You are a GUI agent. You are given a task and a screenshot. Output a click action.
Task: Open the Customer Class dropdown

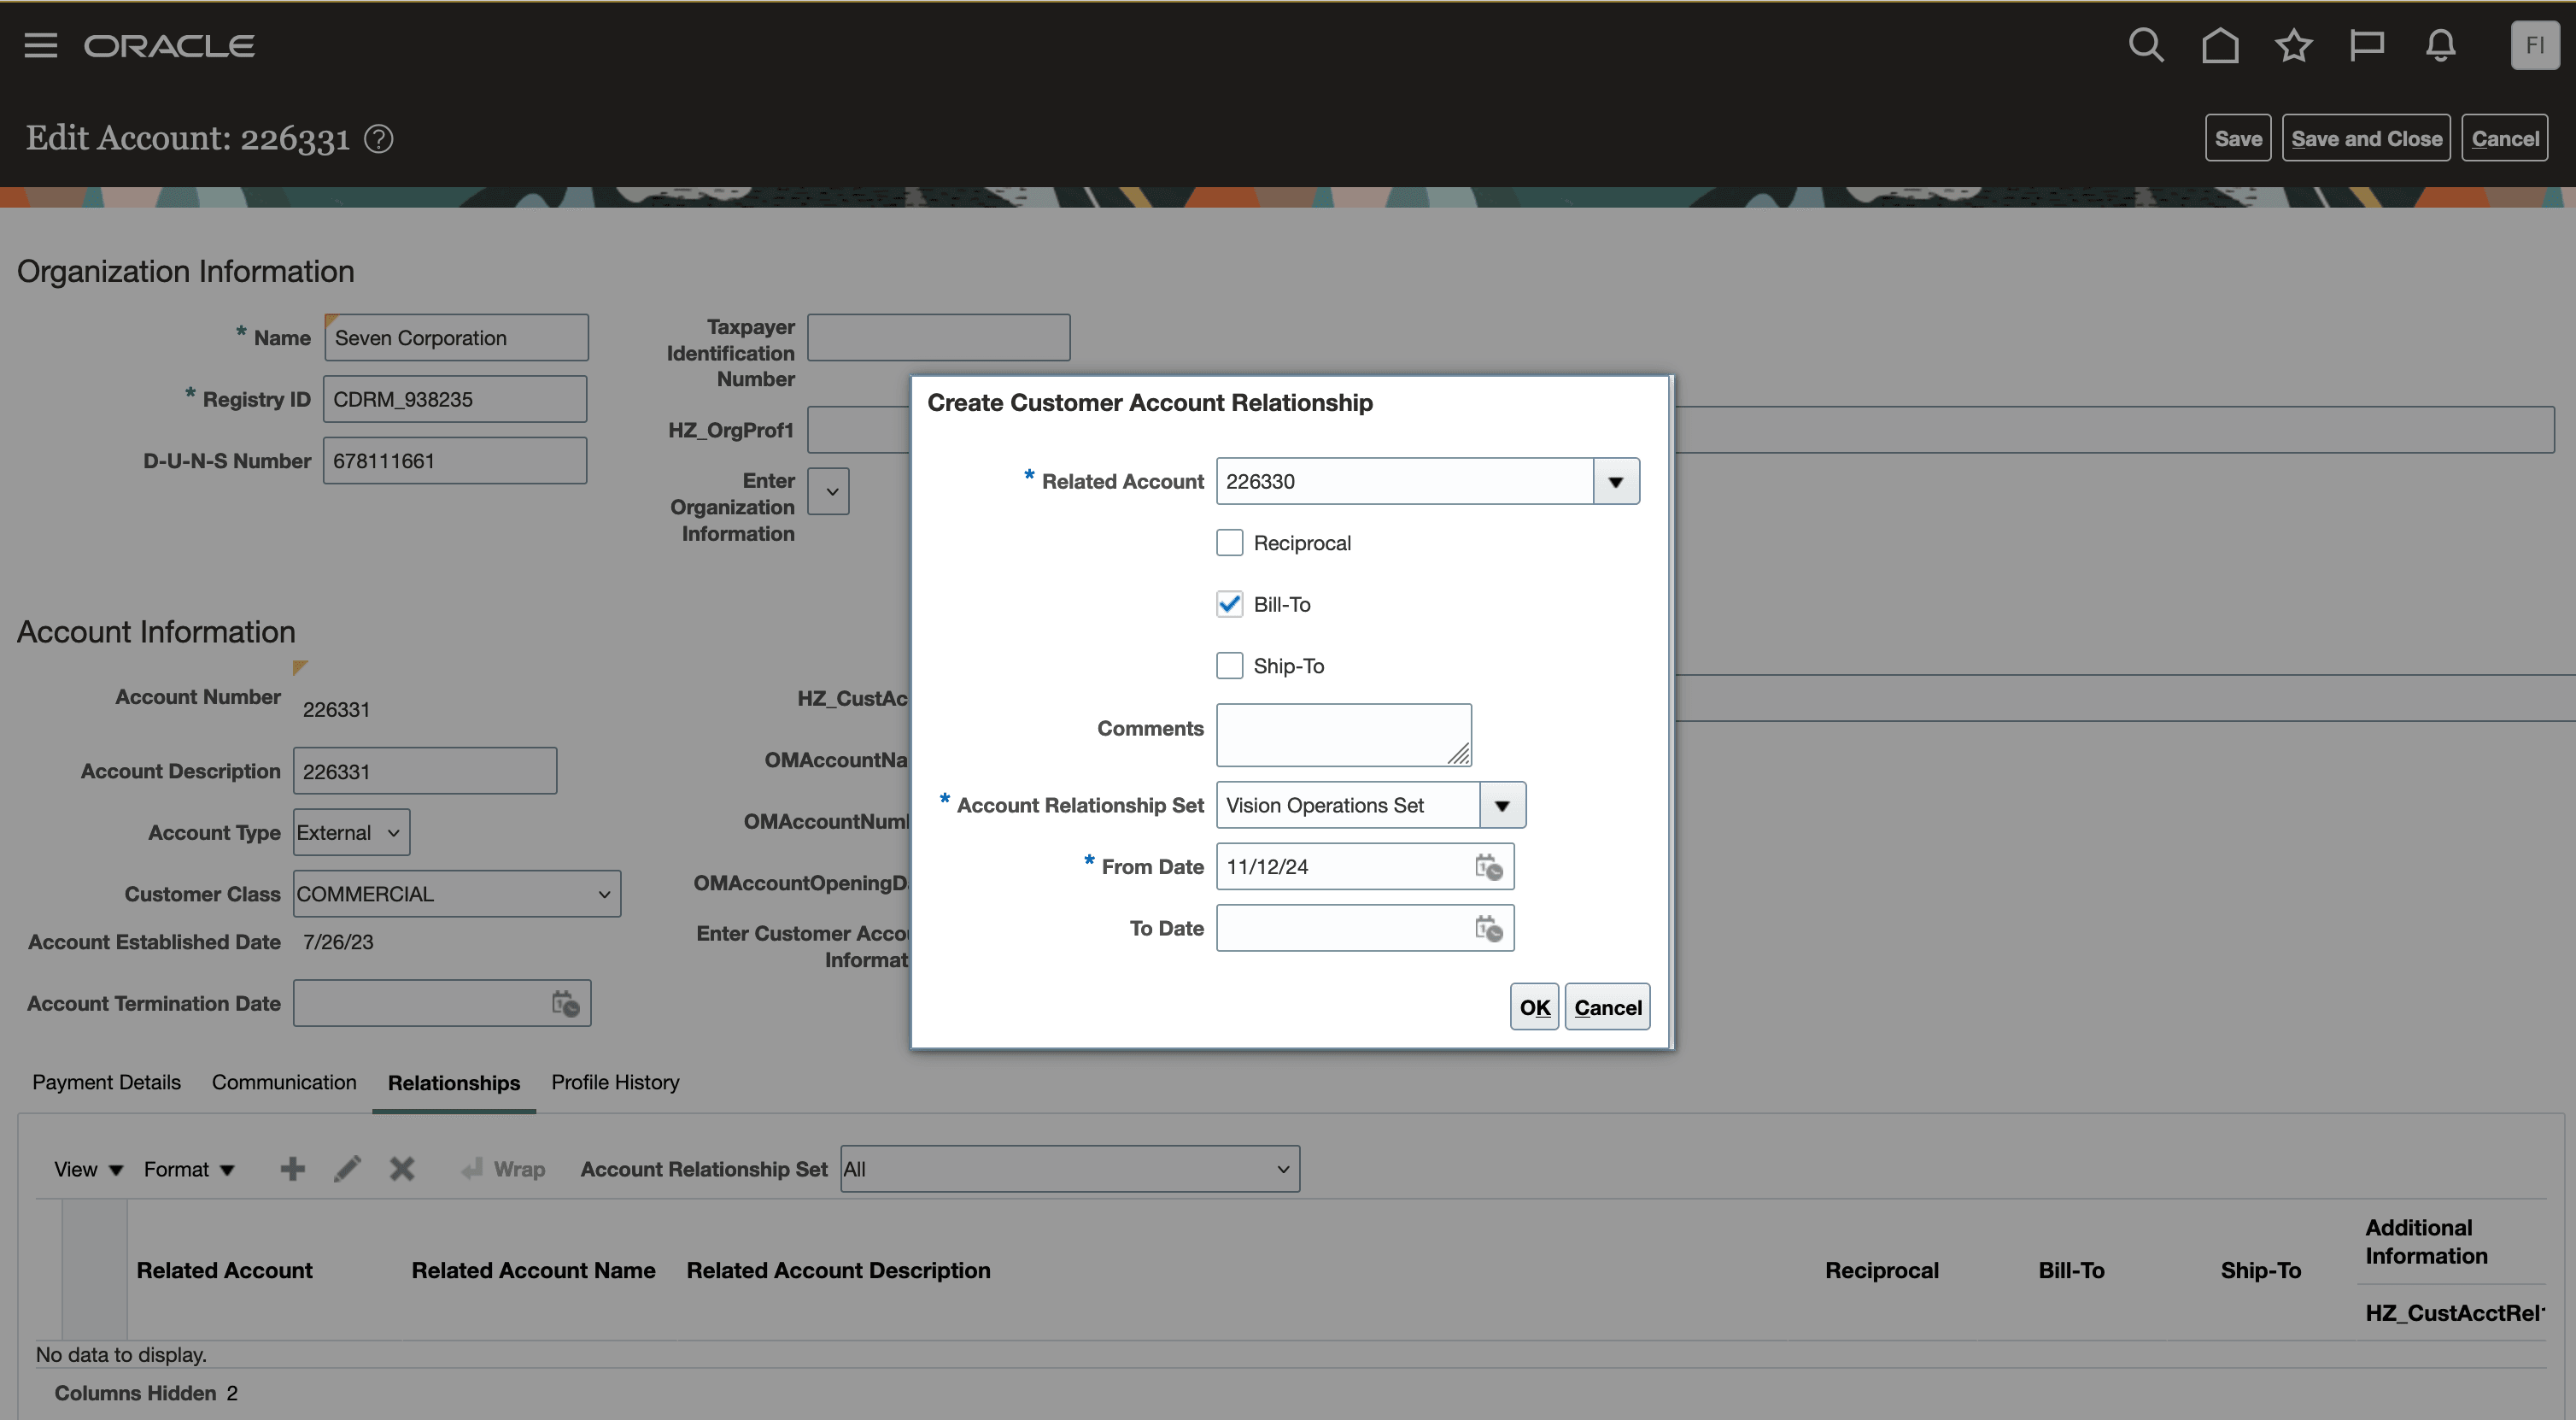tap(456, 894)
